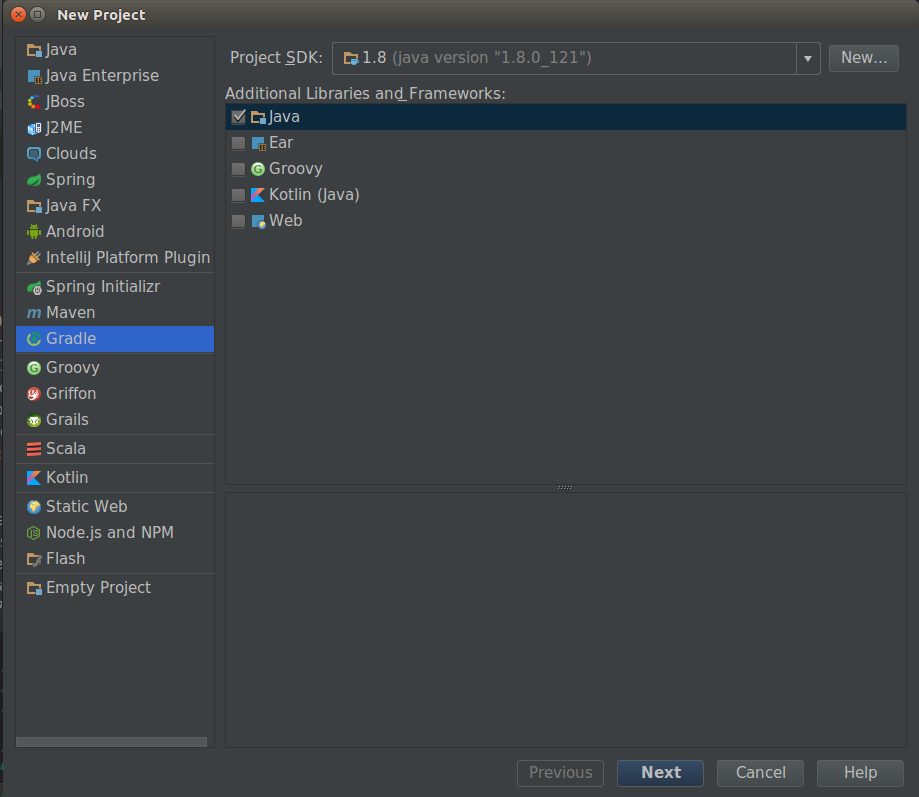Select Java Enterprise project type
The height and width of the screenshot is (797, 919).
click(x=102, y=76)
